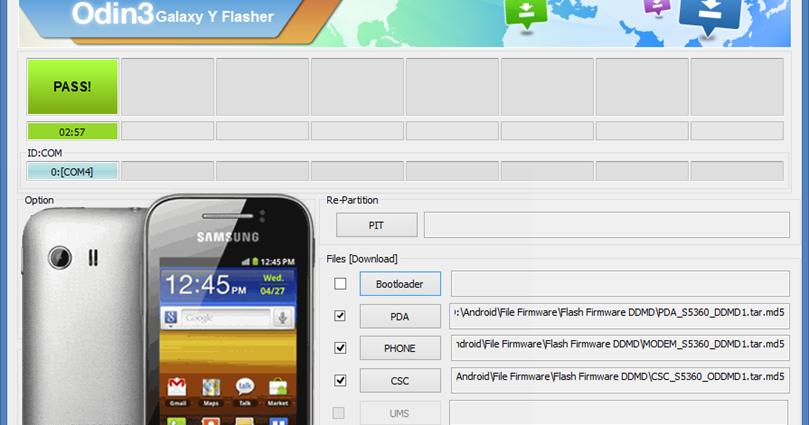Click the empty Bootloader path field
Screen dimensions: 809x425
tap(620, 284)
